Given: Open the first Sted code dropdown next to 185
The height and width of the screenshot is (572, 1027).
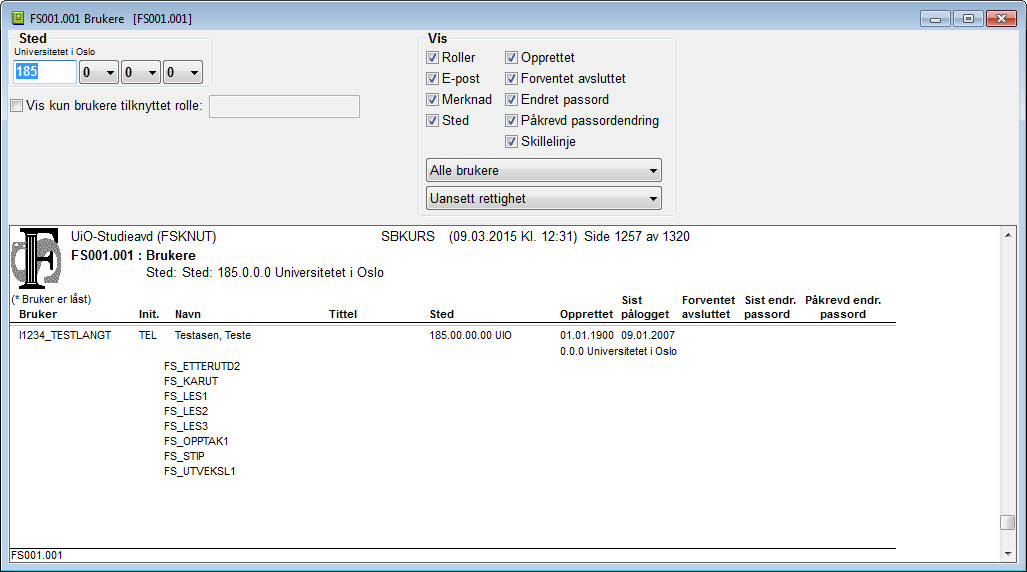Looking at the screenshot, I should tap(99, 72).
